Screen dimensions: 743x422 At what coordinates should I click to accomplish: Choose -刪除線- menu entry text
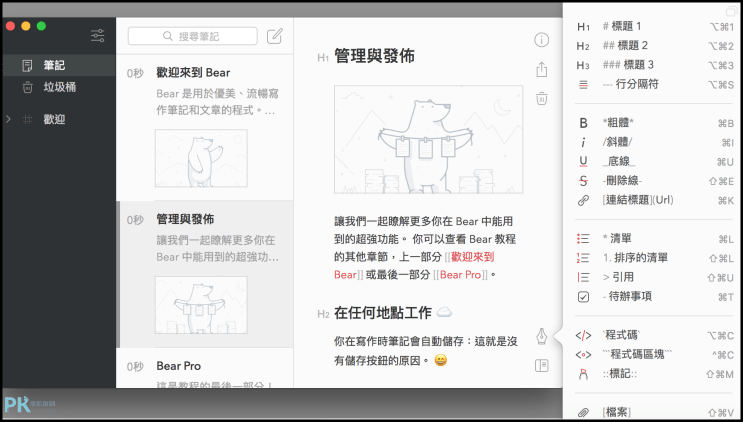tap(623, 181)
